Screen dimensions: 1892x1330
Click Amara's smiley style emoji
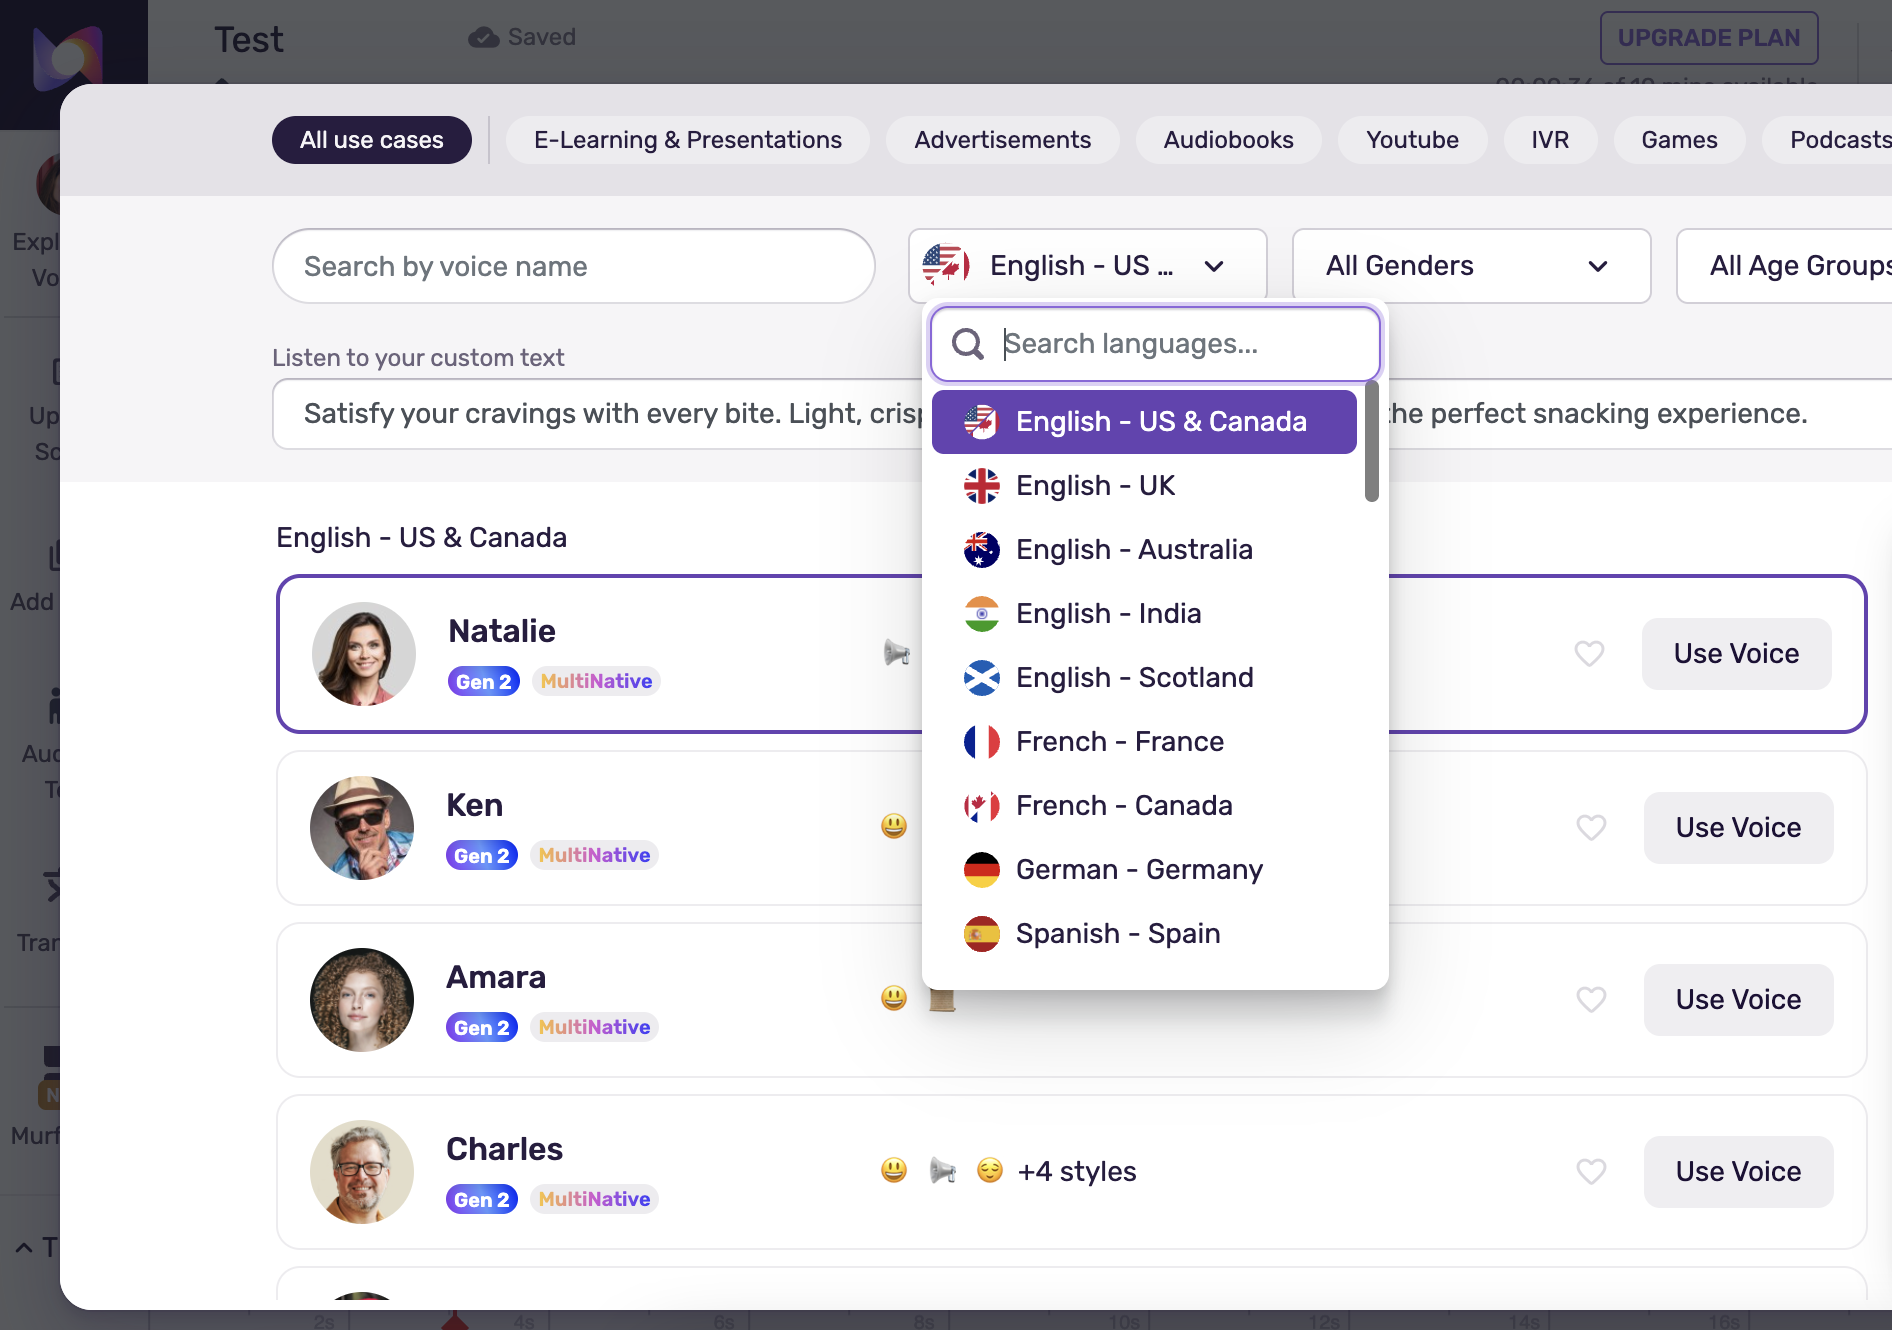pos(894,998)
